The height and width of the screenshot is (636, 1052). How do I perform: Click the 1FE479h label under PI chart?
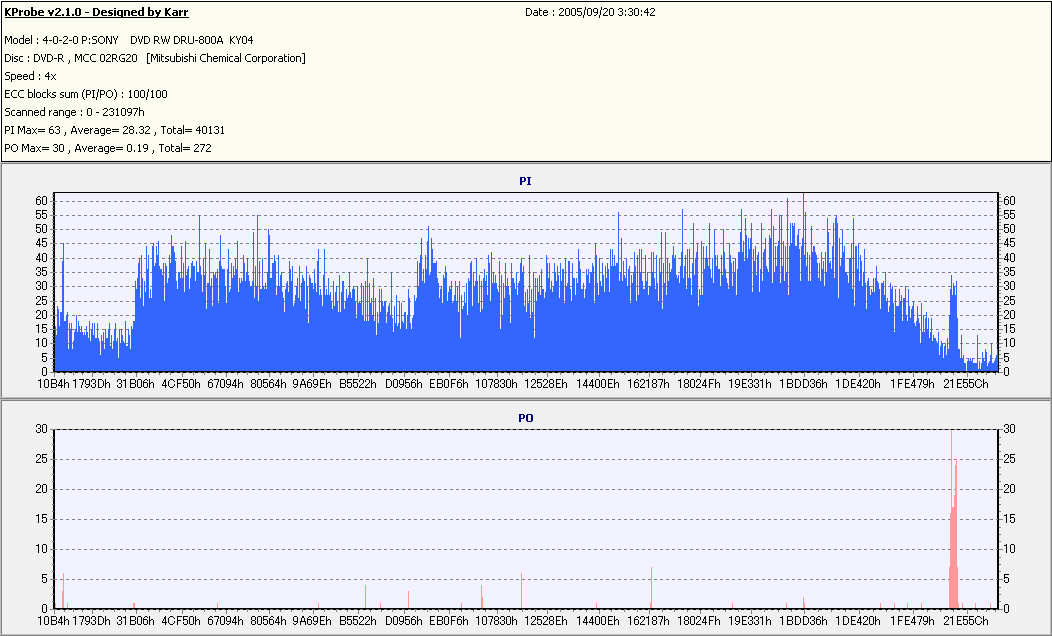[x=912, y=384]
